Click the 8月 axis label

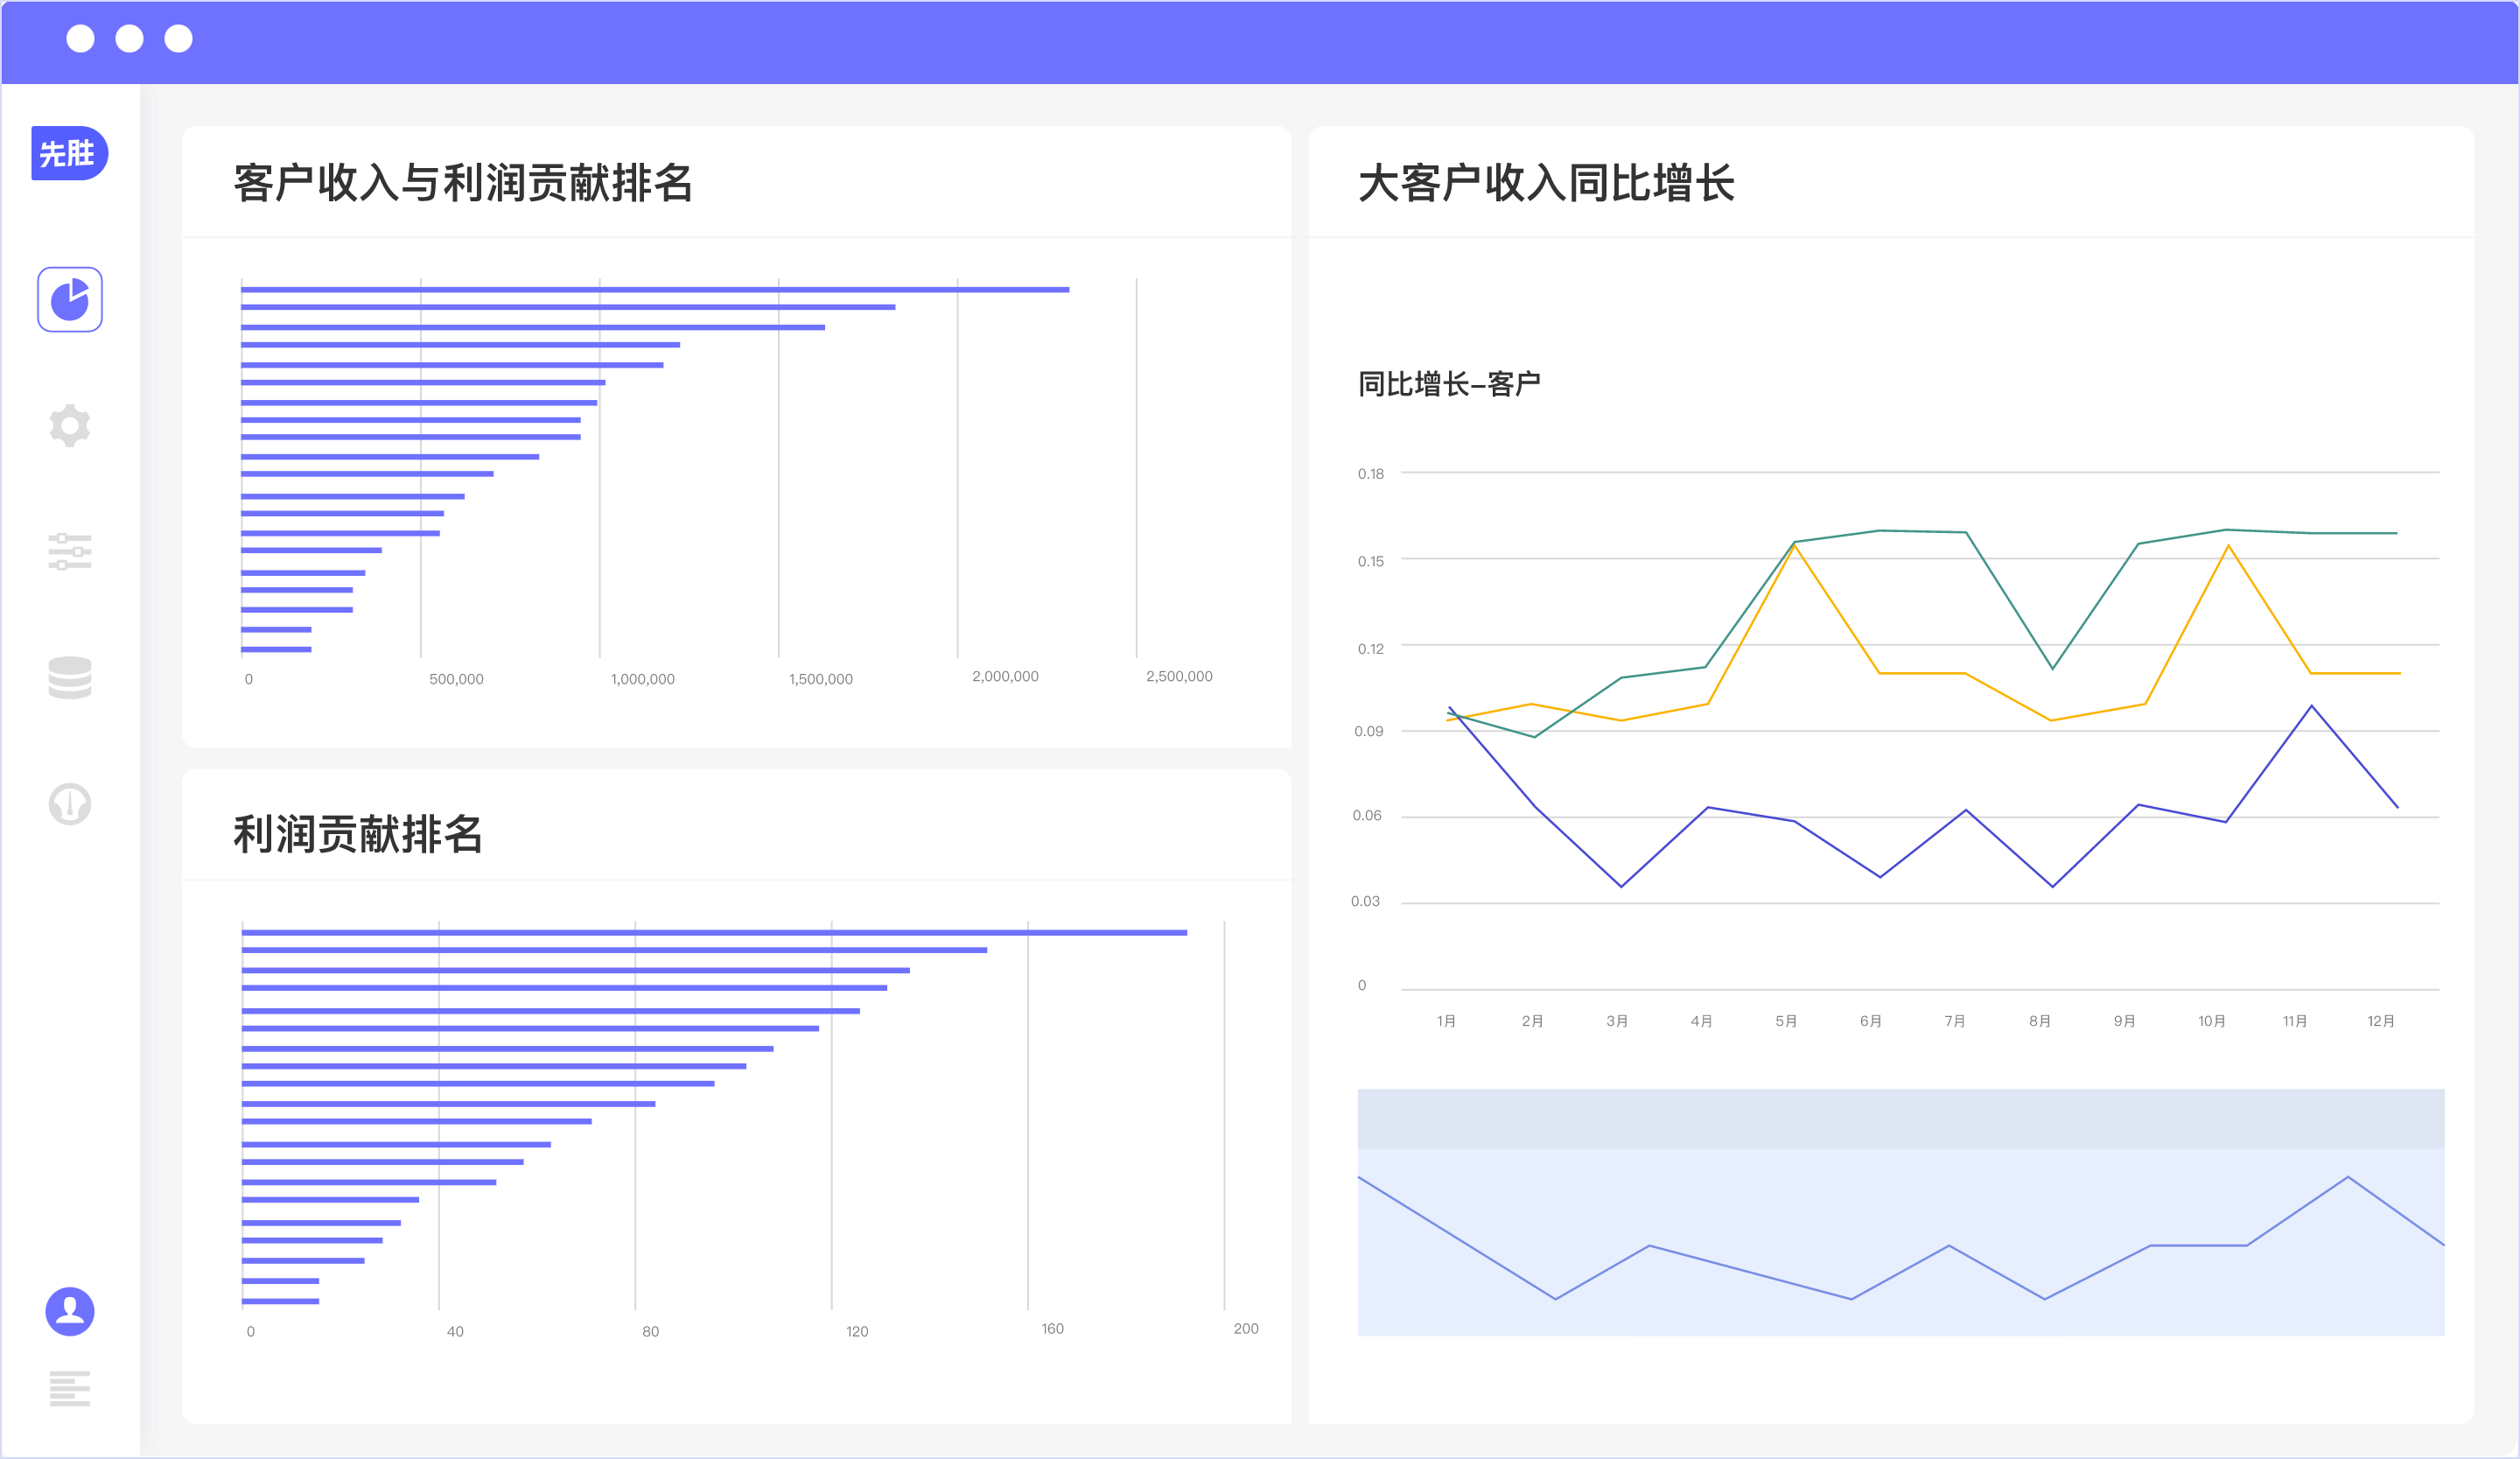click(2039, 1021)
